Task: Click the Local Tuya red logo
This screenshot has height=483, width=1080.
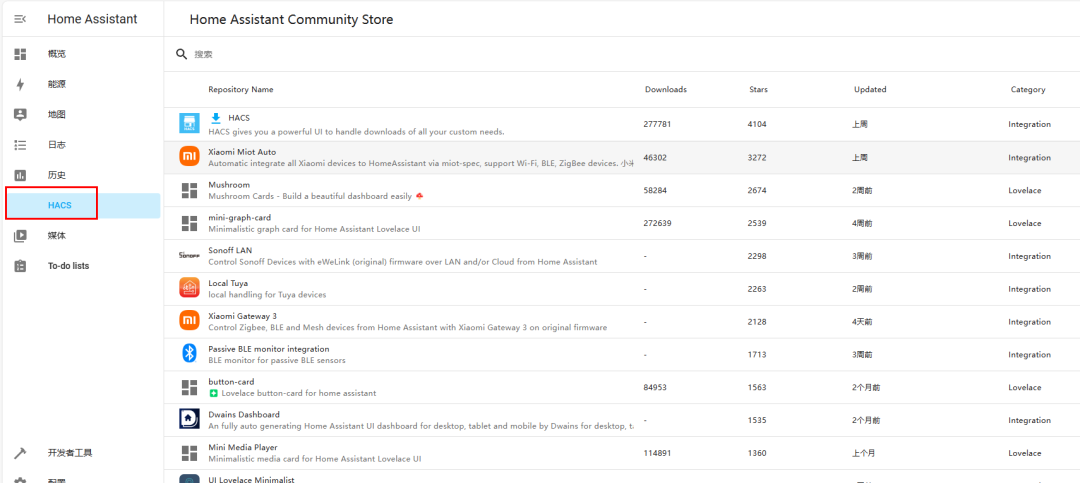Action: [x=189, y=288]
